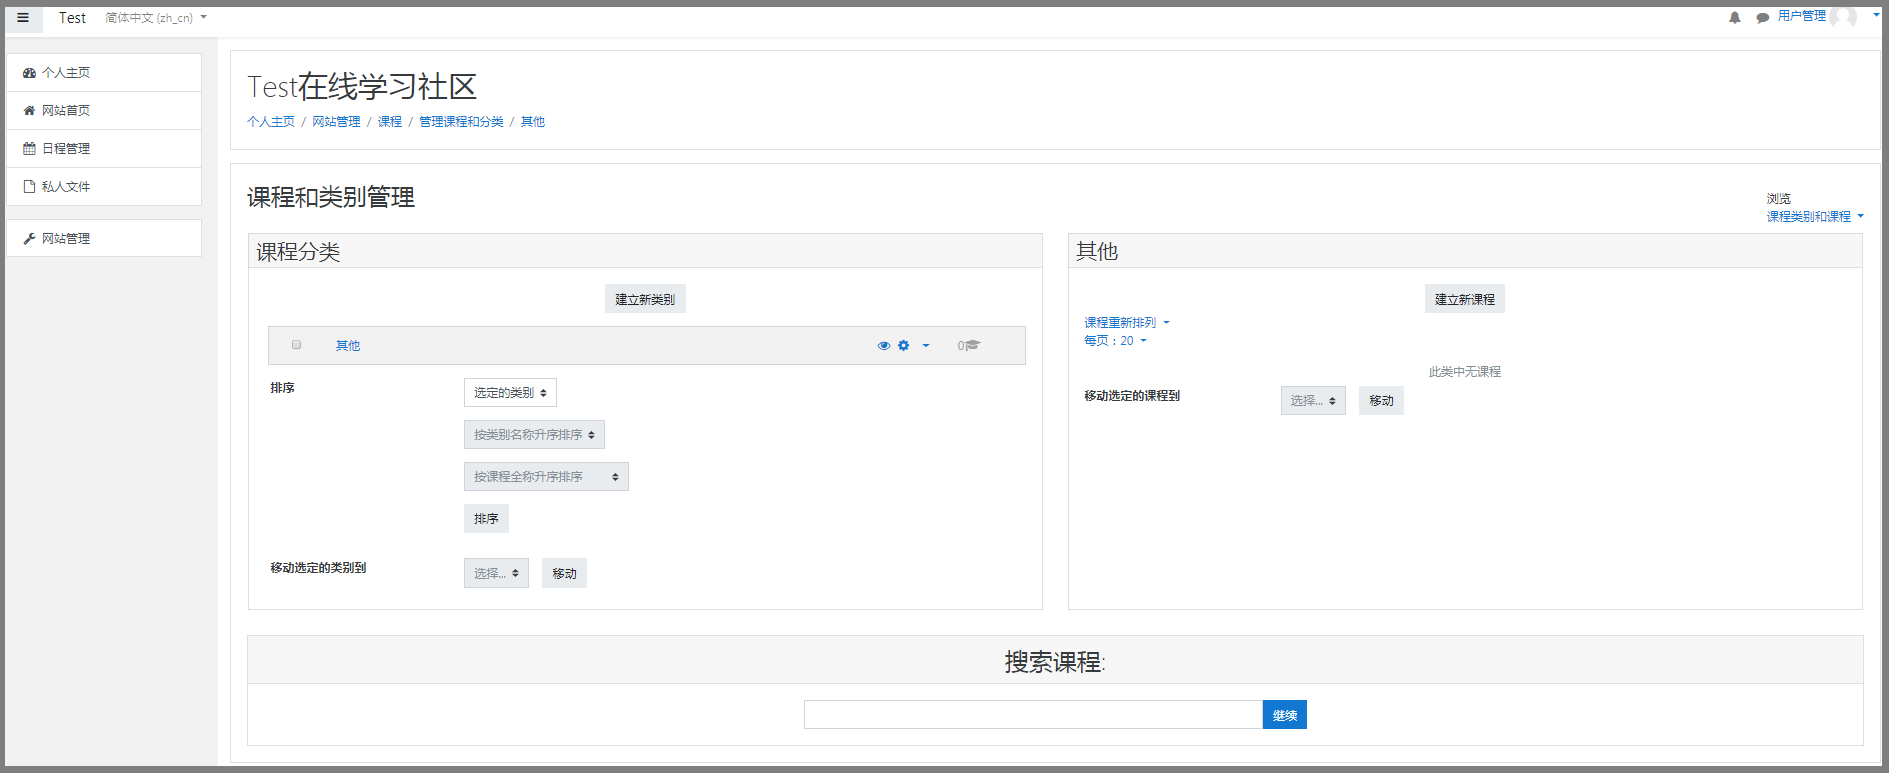The image size is (1889, 773).
Task: Click the 此类中无课程 message text
Action: point(1465,372)
